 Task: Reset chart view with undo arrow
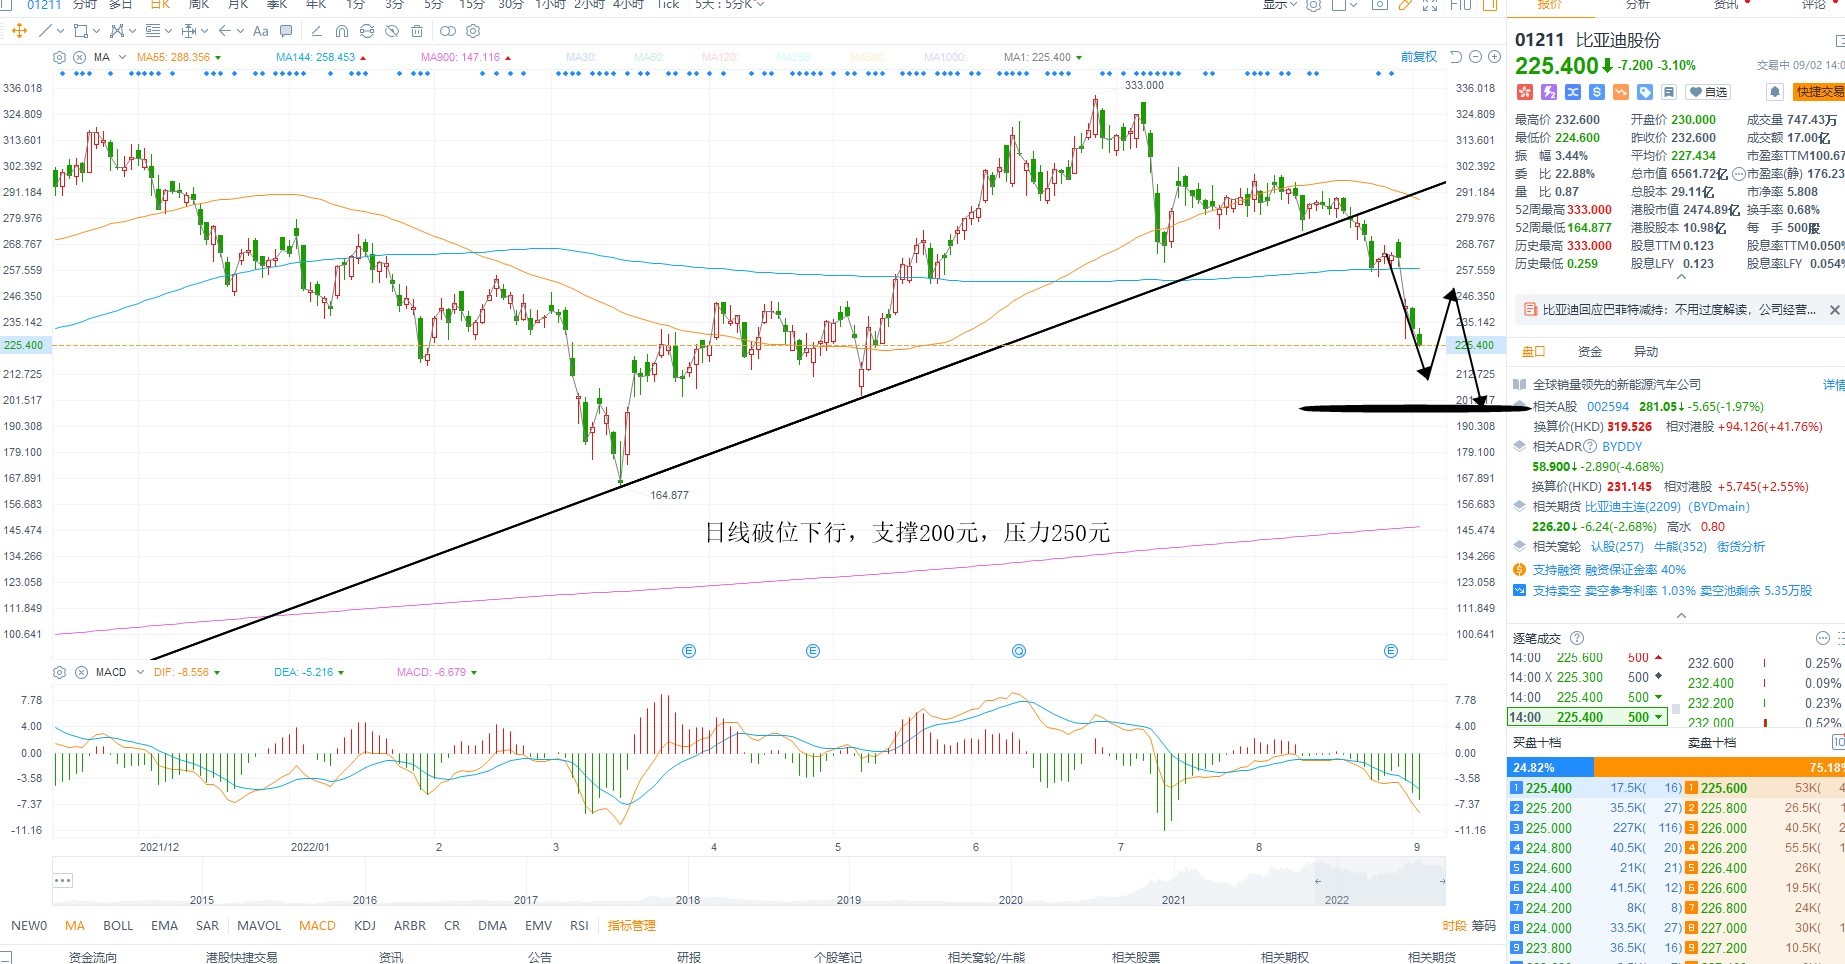click(1455, 57)
